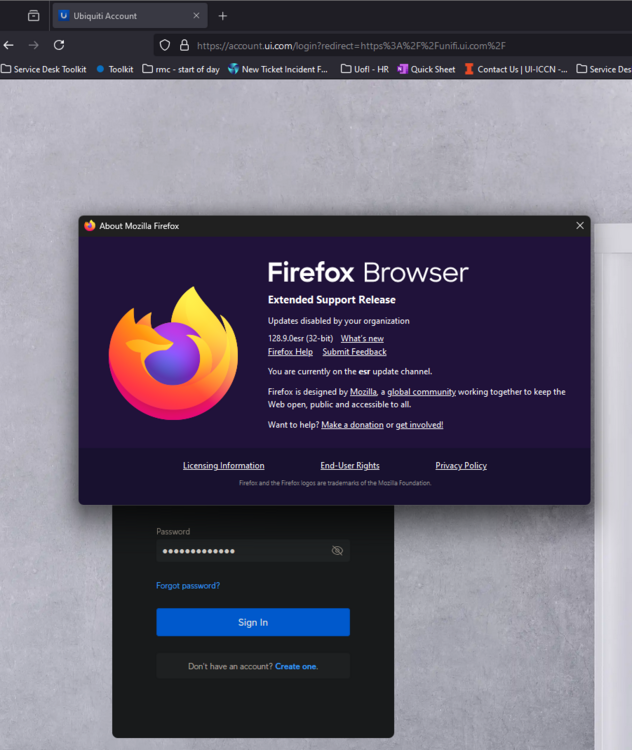Open the global community link
This screenshot has width=632, height=750.
(421, 392)
